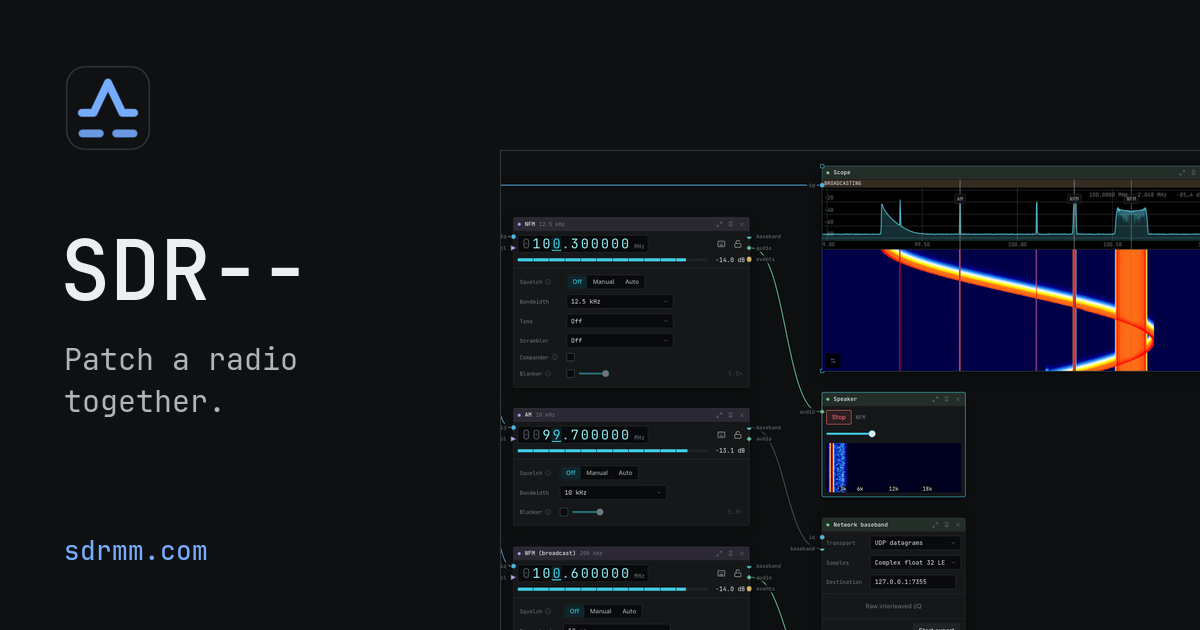This screenshot has width=1200, height=630.
Task: Open Transport UDP datagrams dropdown
Action: click(x=915, y=543)
